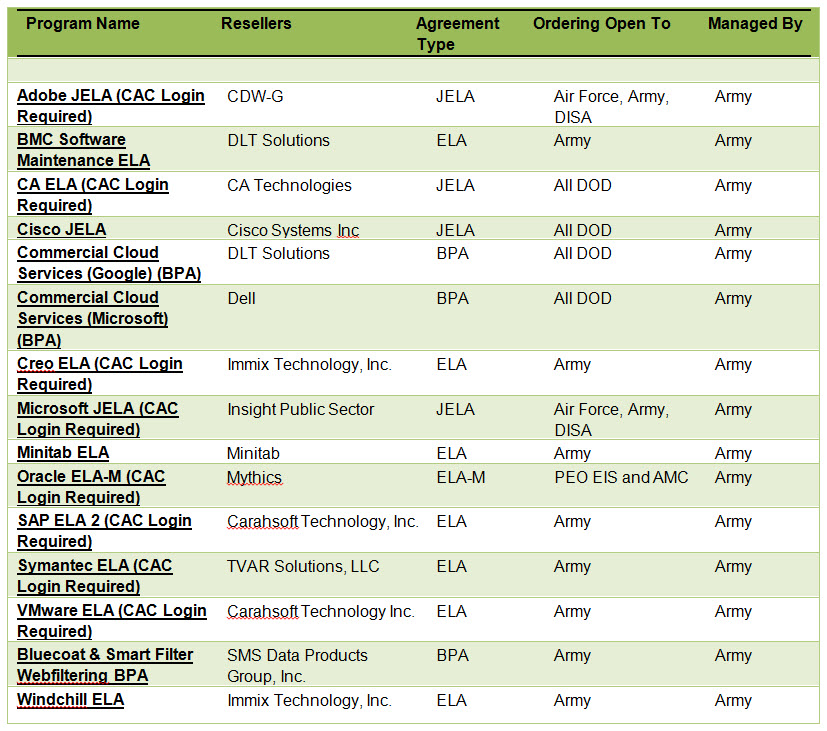Click the 'Minitab' reseller name cell
The width and height of the screenshot is (827, 731).
click(x=253, y=454)
